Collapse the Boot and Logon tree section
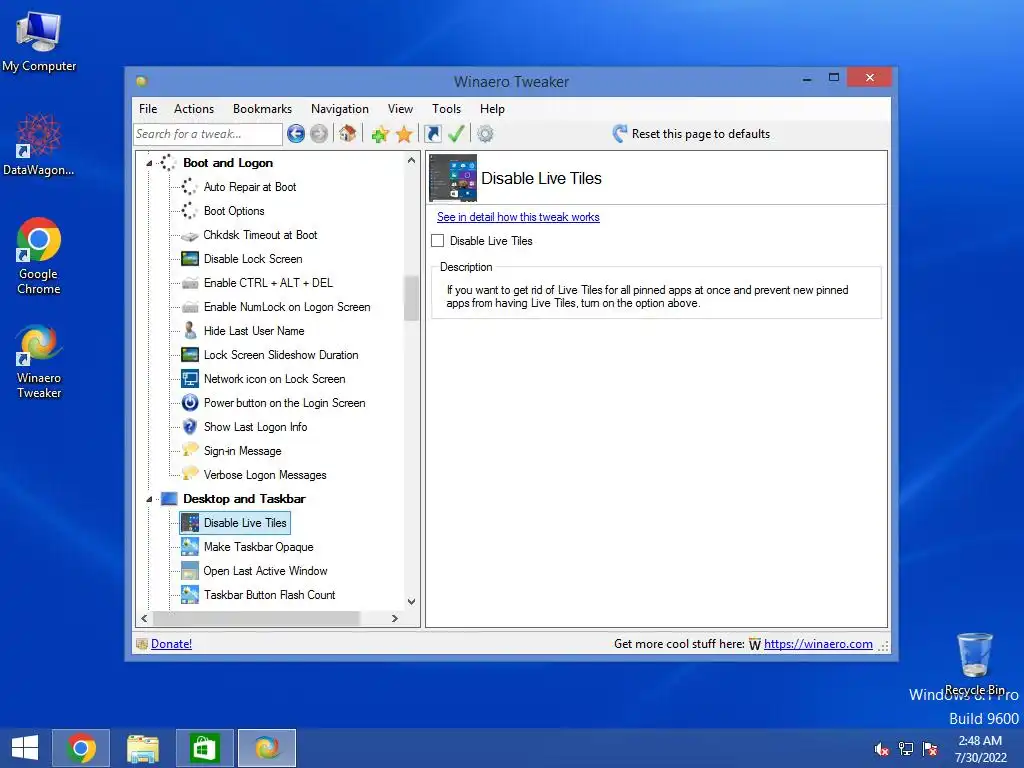The width and height of the screenshot is (1024, 768). tap(150, 163)
